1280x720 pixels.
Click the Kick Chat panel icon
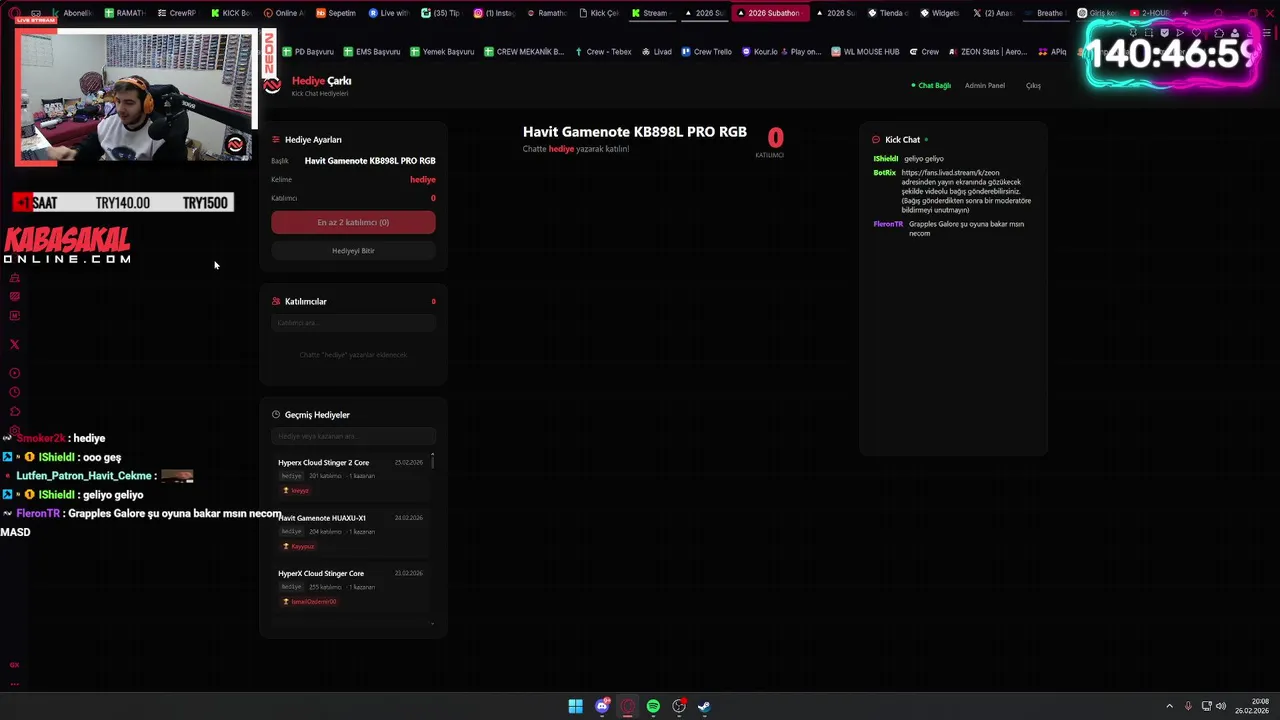[x=876, y=140]
